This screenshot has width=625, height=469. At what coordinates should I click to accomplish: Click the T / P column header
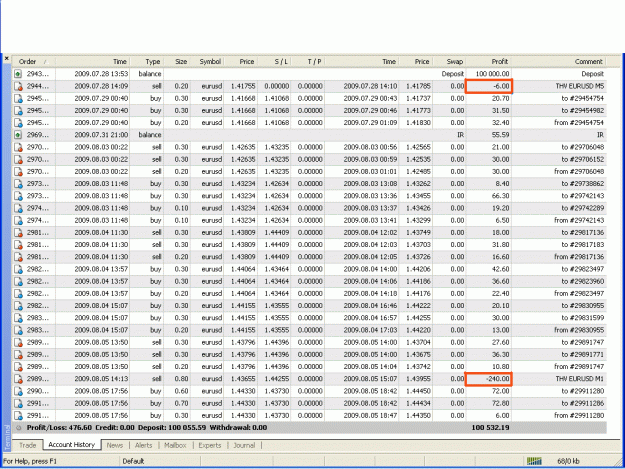[308, 61]
